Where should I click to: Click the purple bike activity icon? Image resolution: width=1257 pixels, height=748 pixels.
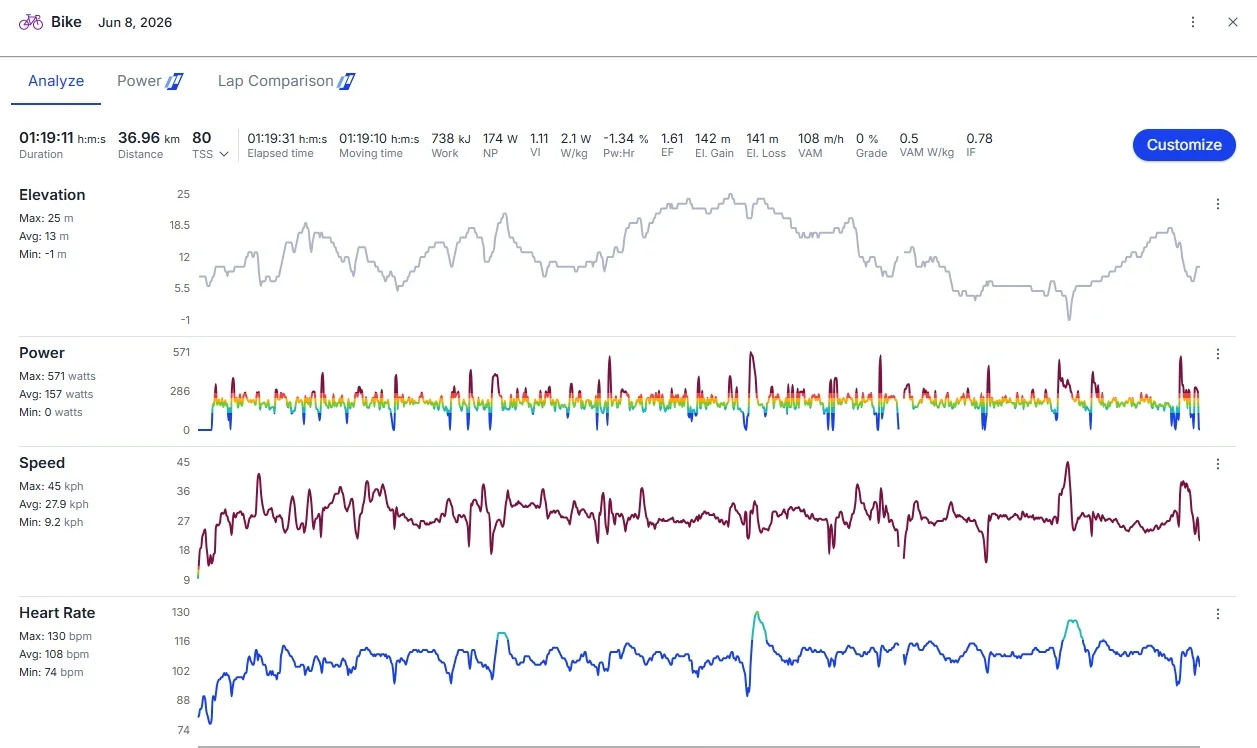[x=31, y=22]
